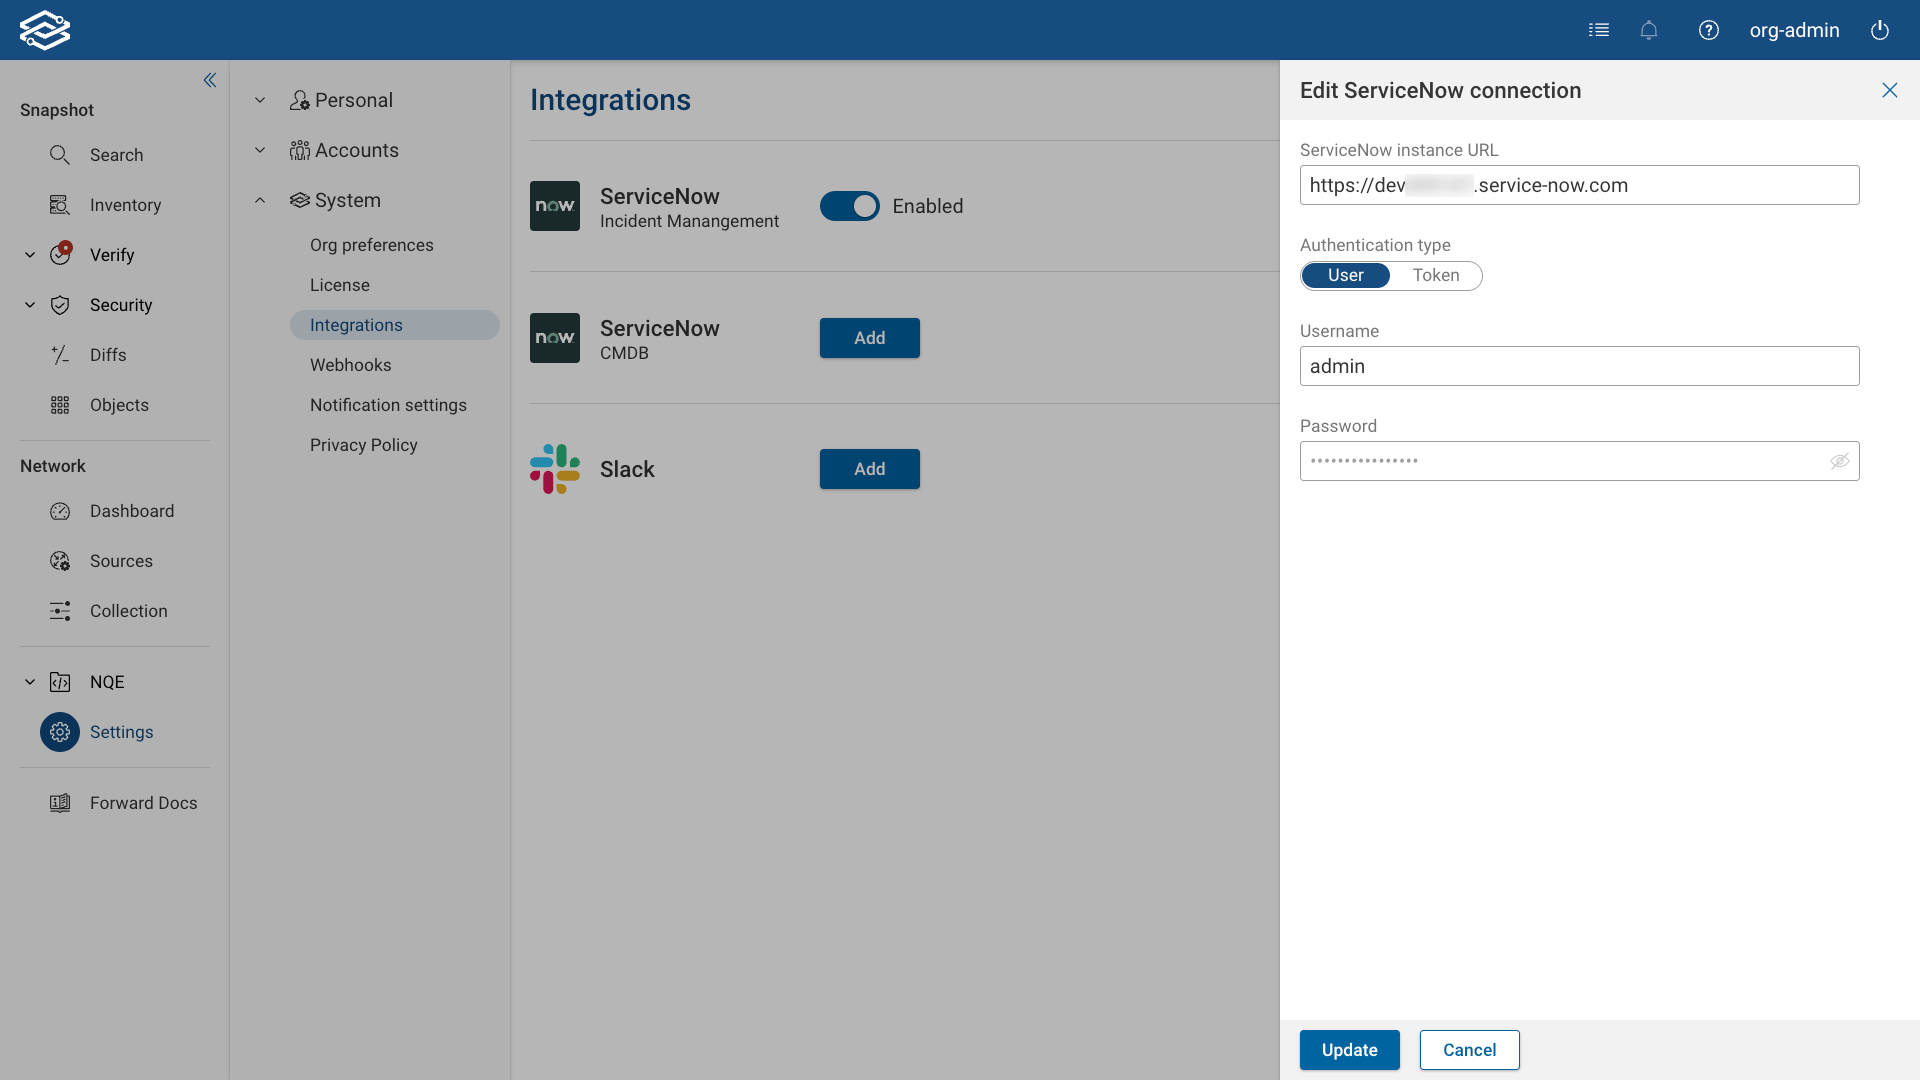
Task: Expand the Accounts section
Action: [259, 150]
